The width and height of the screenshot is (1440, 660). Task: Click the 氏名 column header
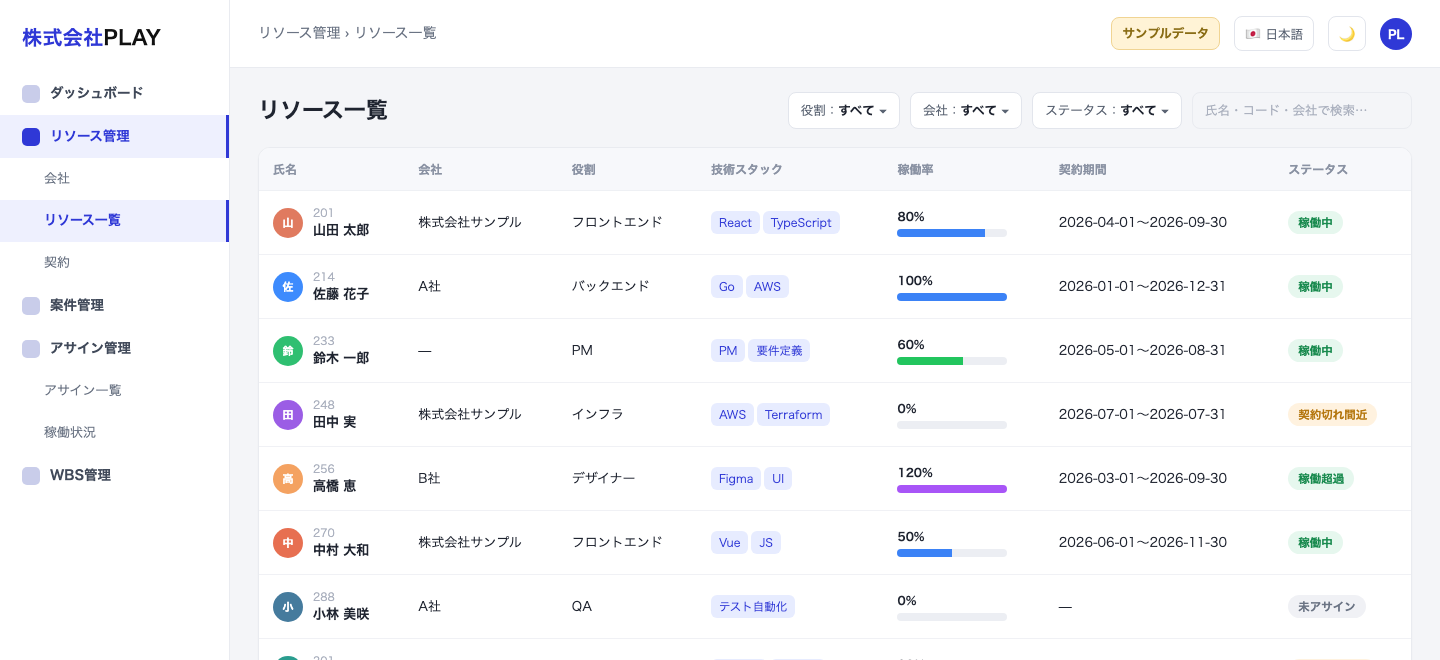(x=285, y=170)
